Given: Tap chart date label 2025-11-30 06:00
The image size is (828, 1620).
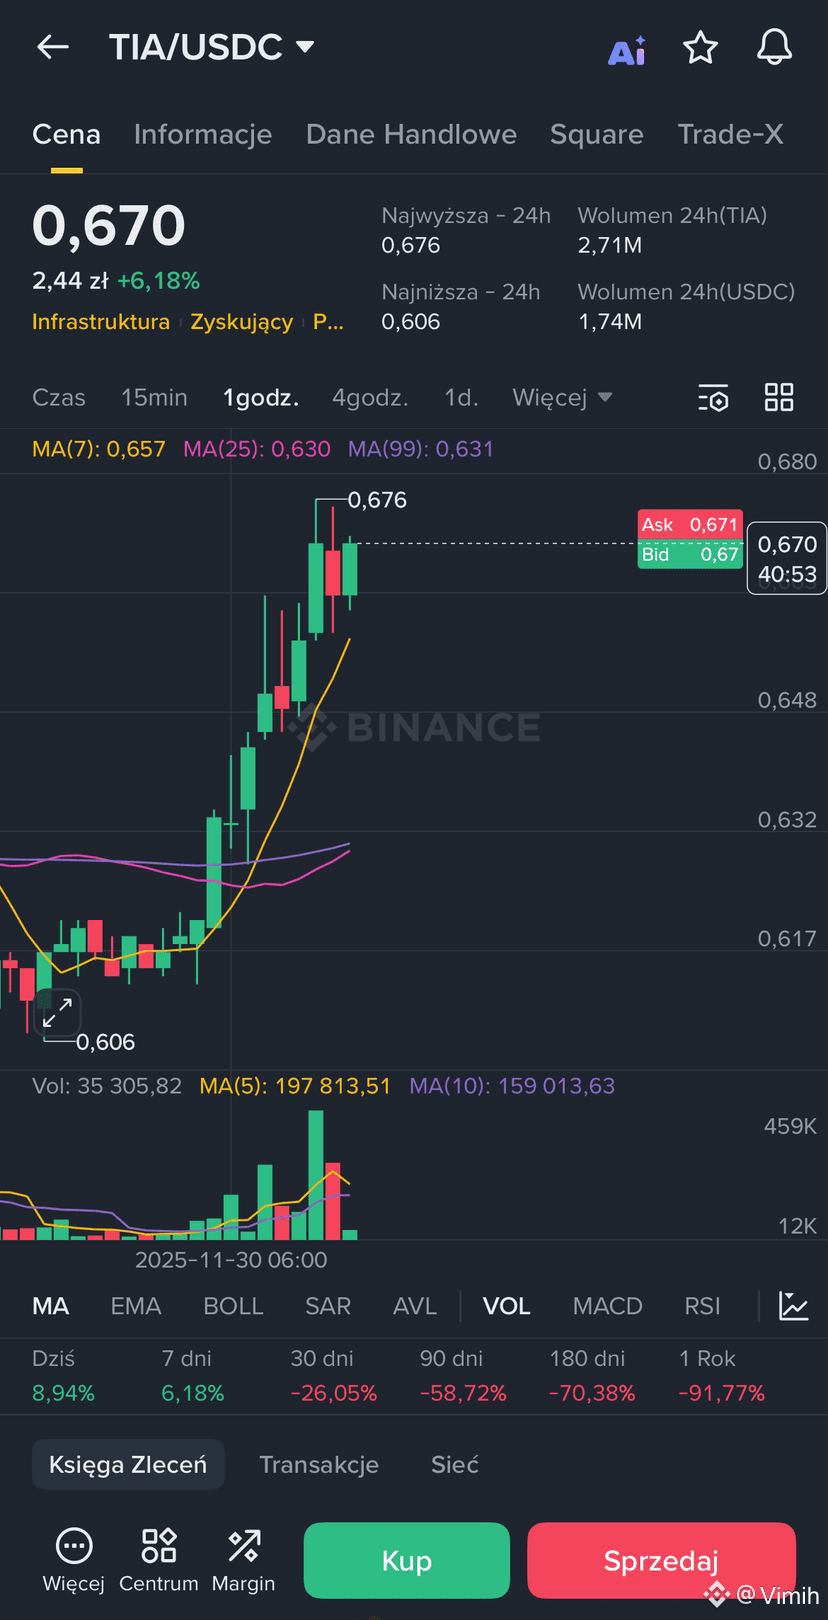Looking at the screenshot, I should pos(231,1260).
